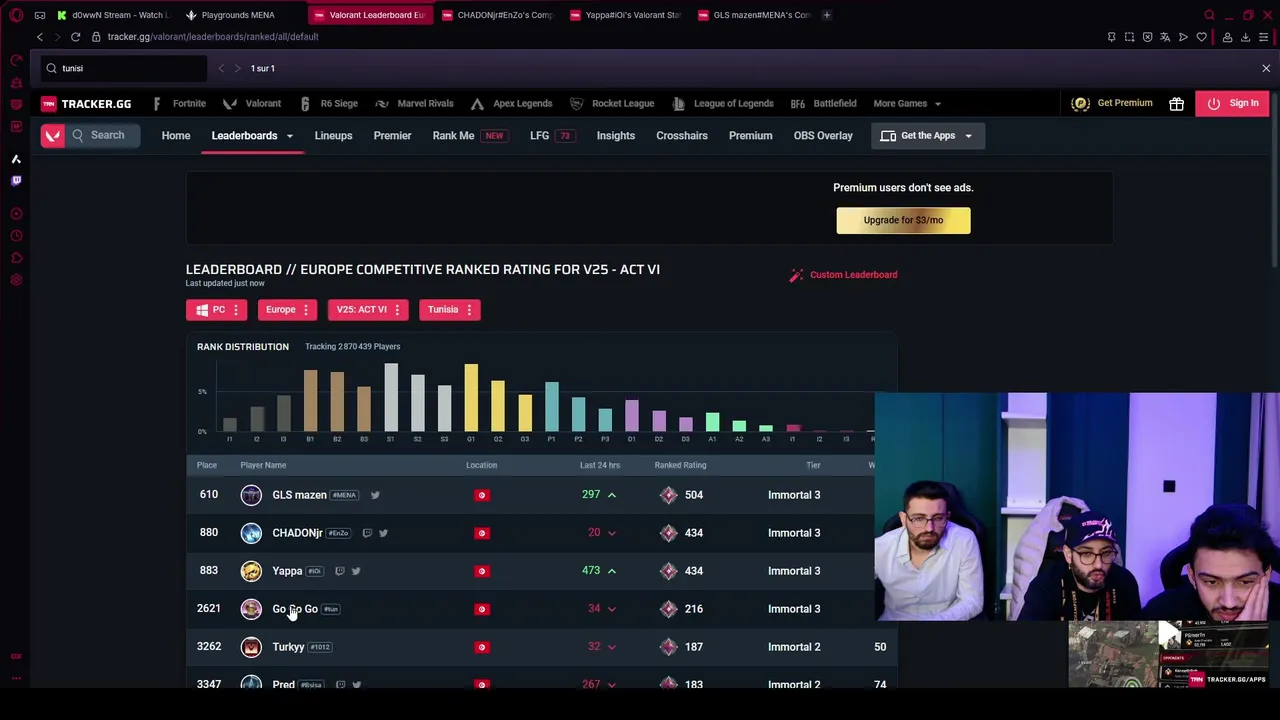Open the Go Go Go player profile
This screenshot has height=720, width=1280.
point(295,609)
